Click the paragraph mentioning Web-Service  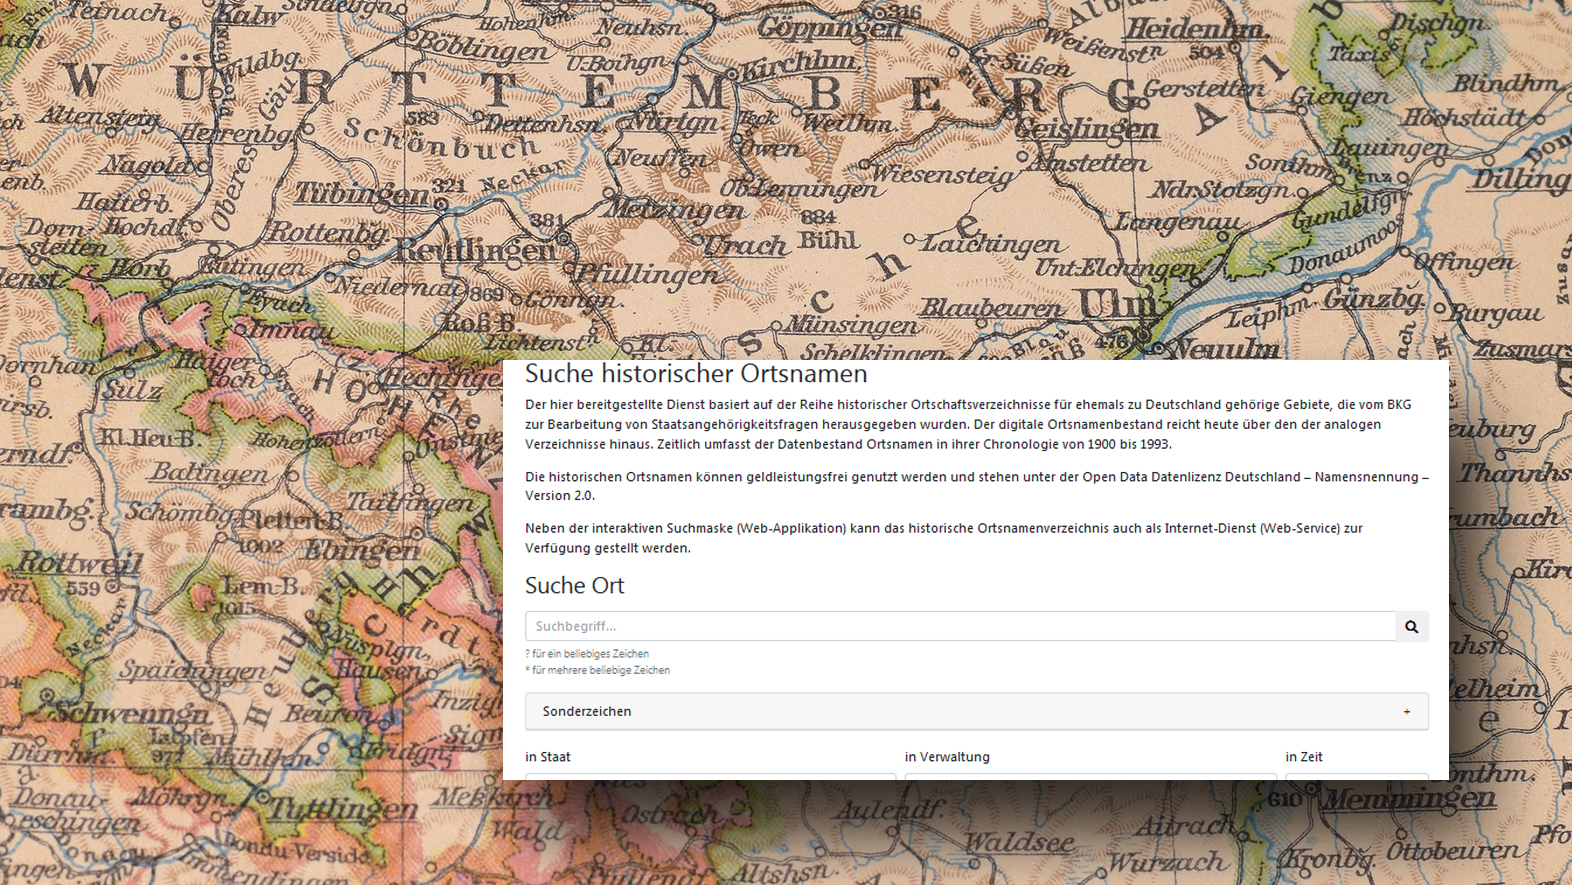943,538
